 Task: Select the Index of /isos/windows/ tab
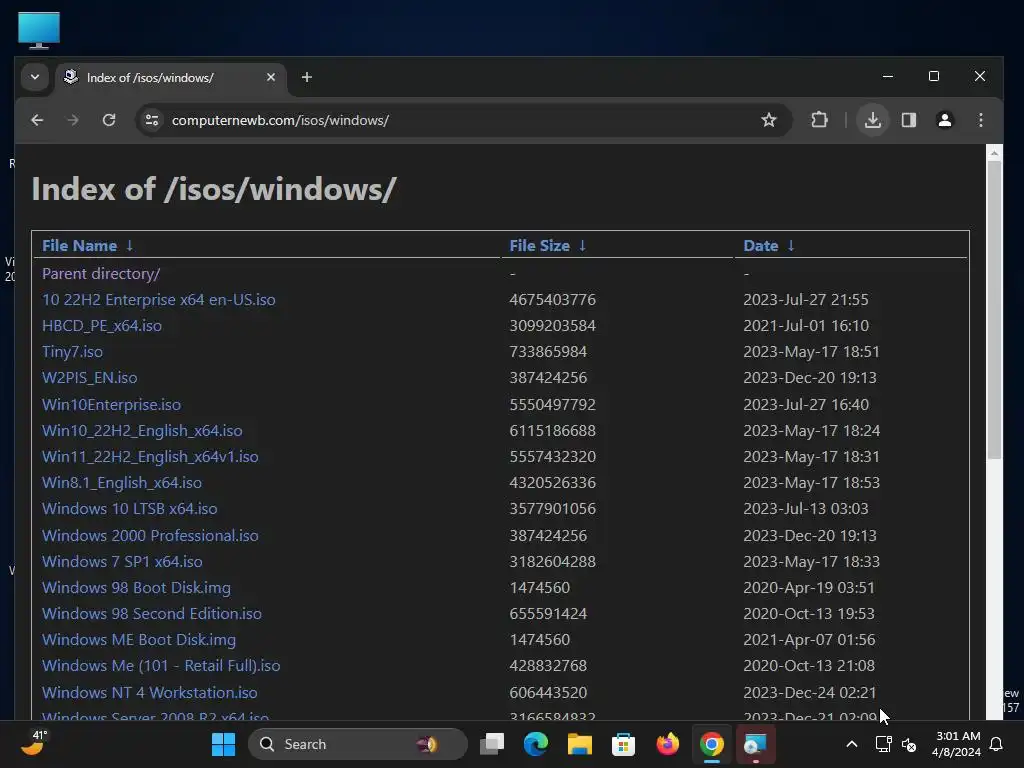coord(170,78)
